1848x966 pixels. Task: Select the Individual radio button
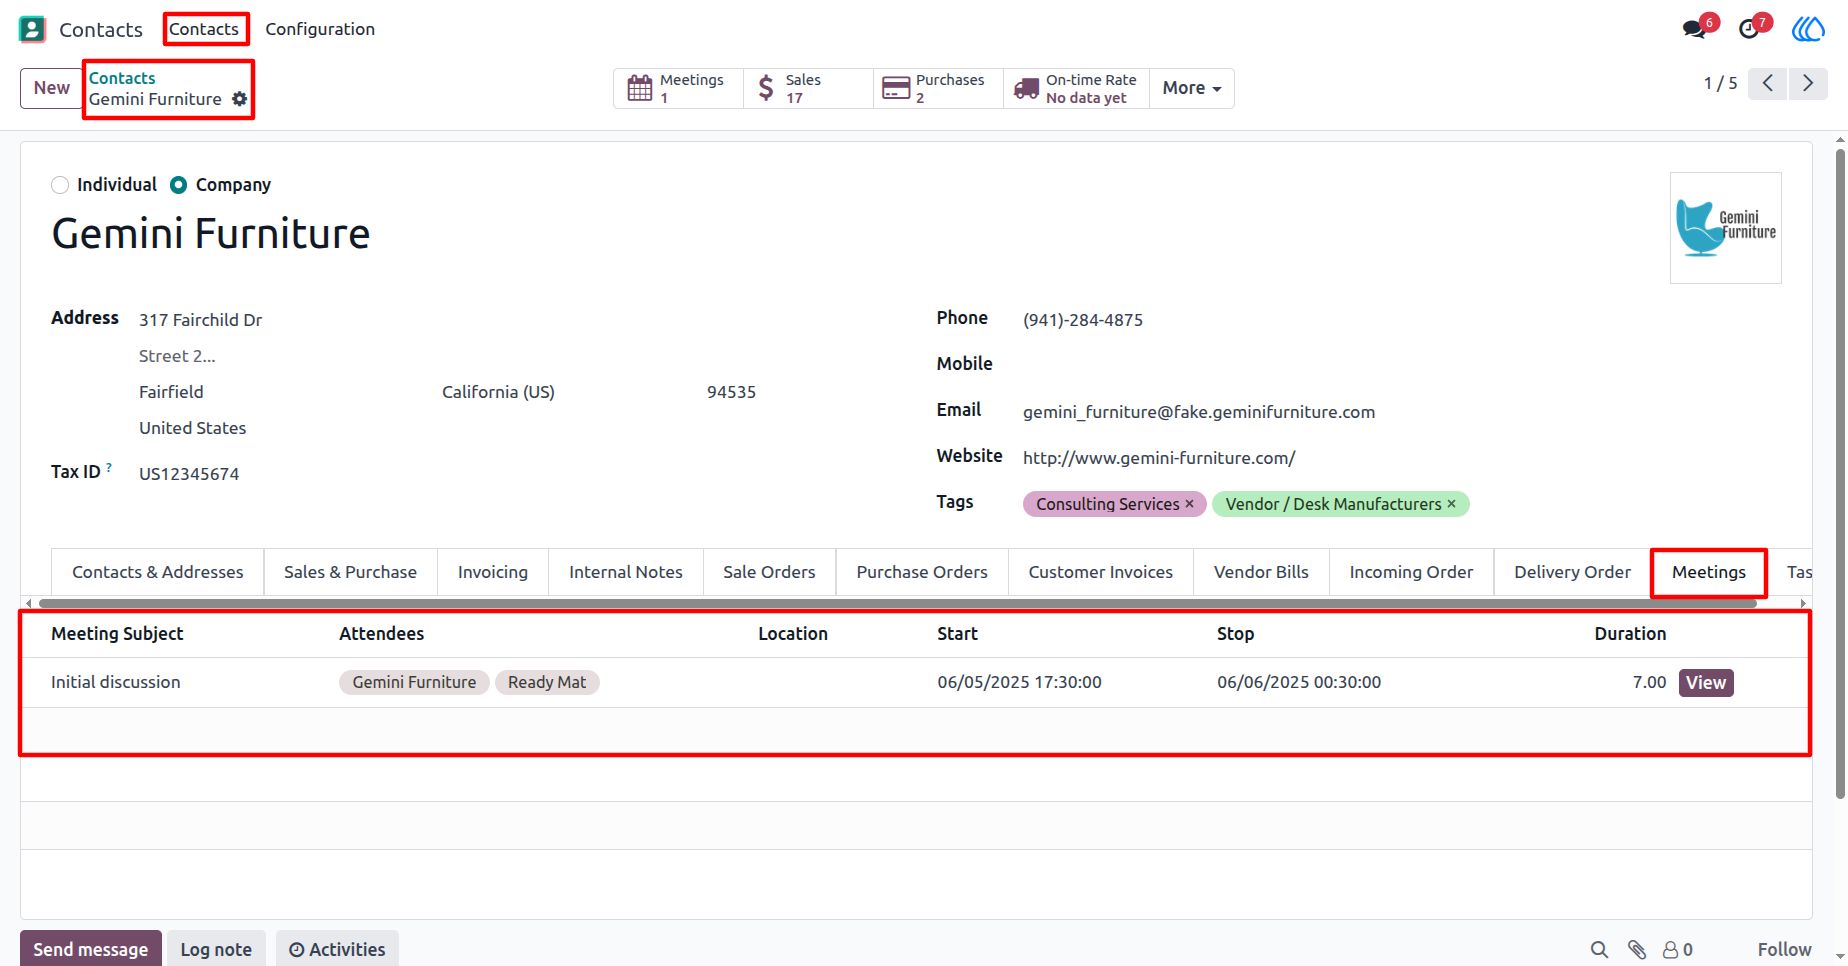point(60,185)
